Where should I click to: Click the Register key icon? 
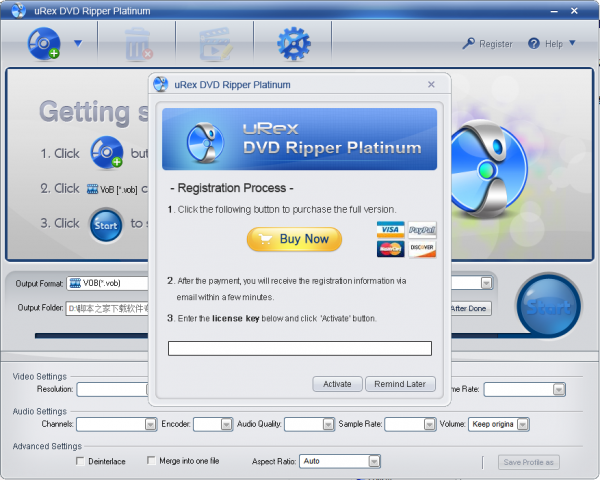pyautogui.click(x=468, y=44)
